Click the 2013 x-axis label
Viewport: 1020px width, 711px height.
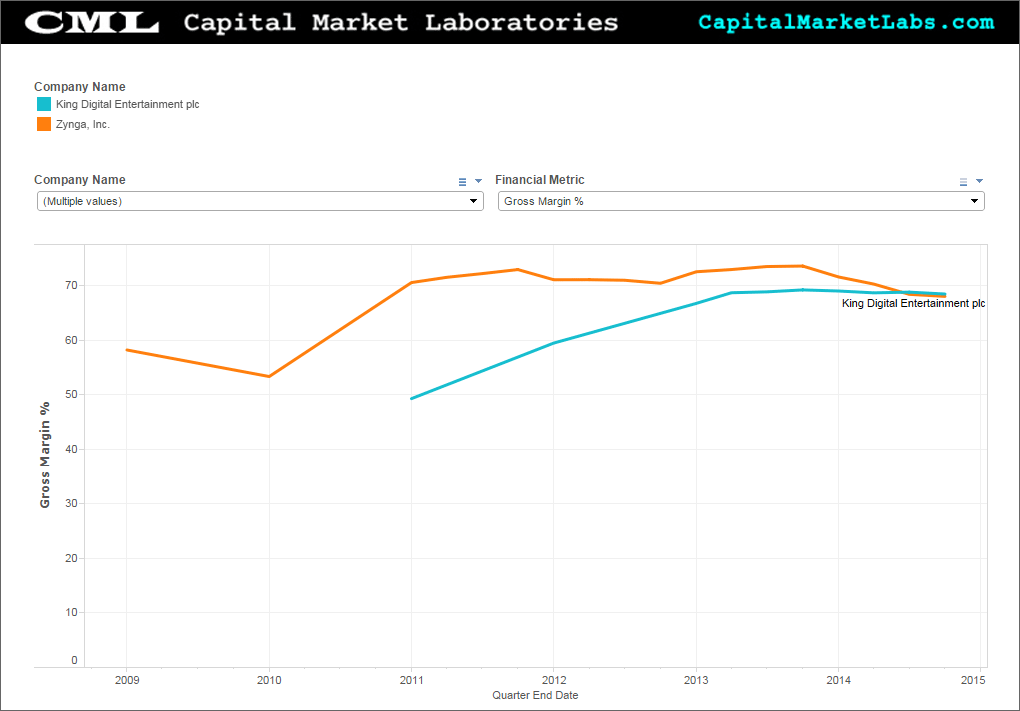(x=696, y=680)
